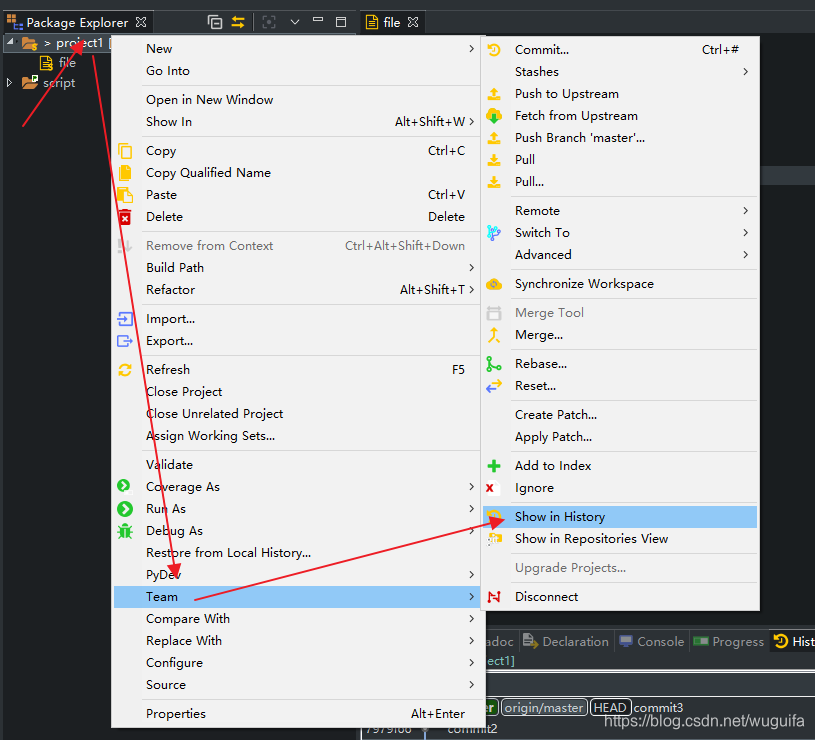
Task: Click the Fetch from Upstream icon
Action: pos(494,116)
